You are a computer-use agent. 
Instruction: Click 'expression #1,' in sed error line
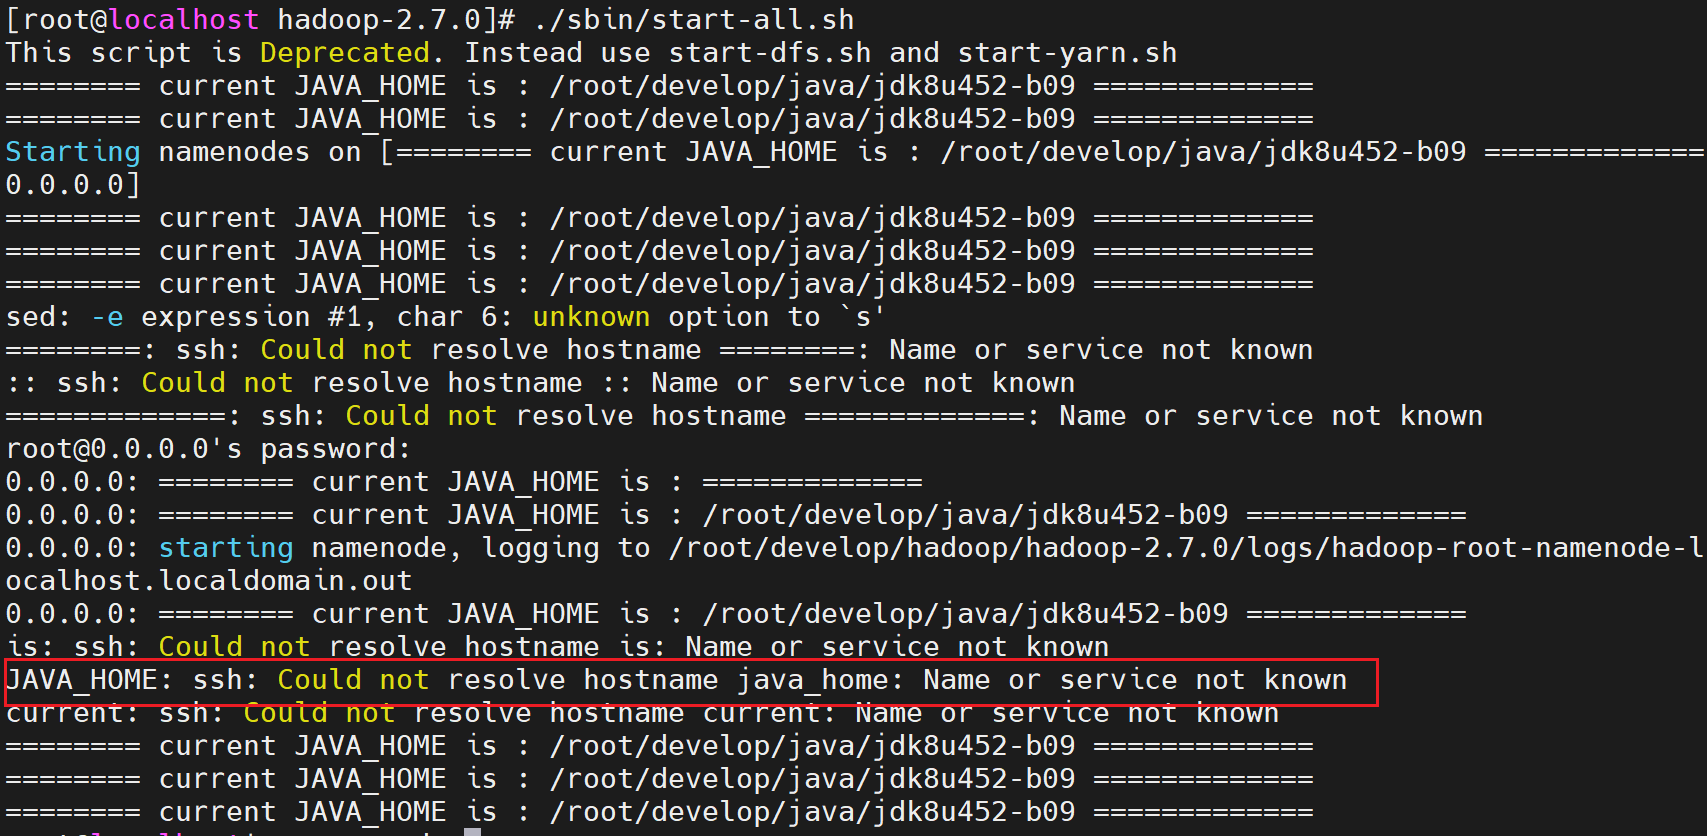[x=260, y=317]
